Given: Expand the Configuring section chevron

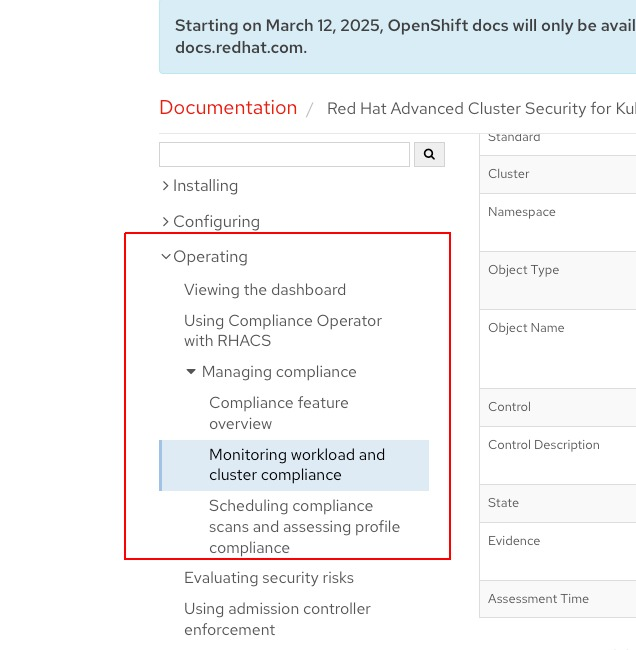Looking at the screenshot, I should click(x=165, y=222).
